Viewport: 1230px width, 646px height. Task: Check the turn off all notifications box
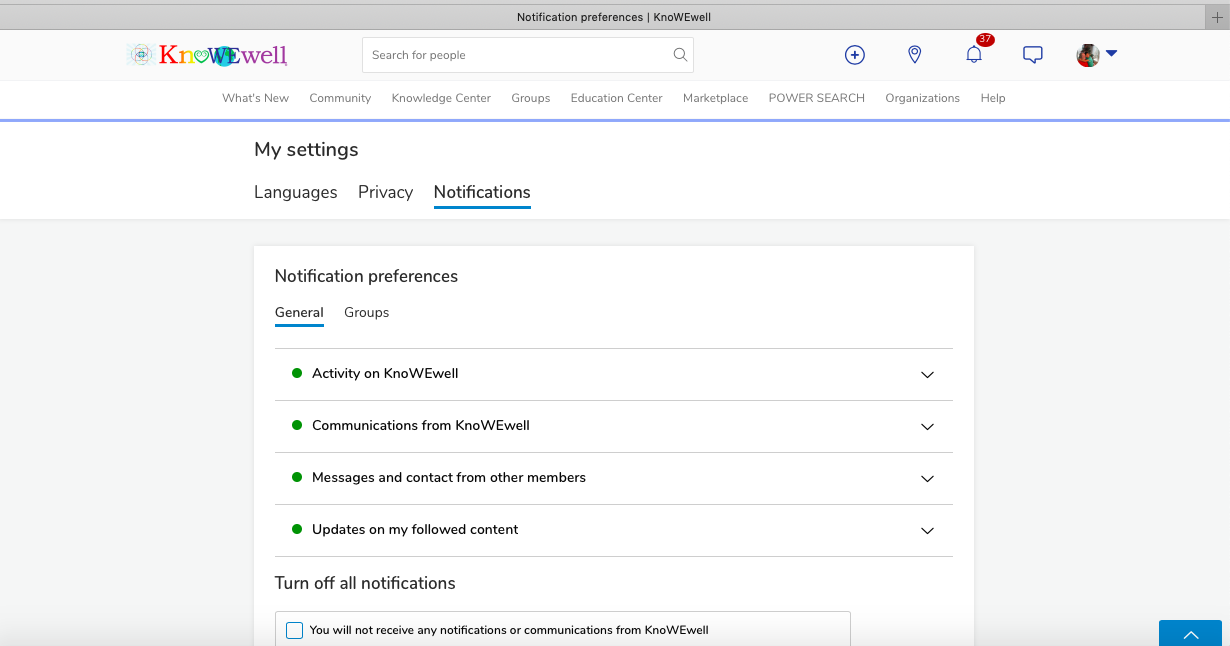(x=294, y=630)
